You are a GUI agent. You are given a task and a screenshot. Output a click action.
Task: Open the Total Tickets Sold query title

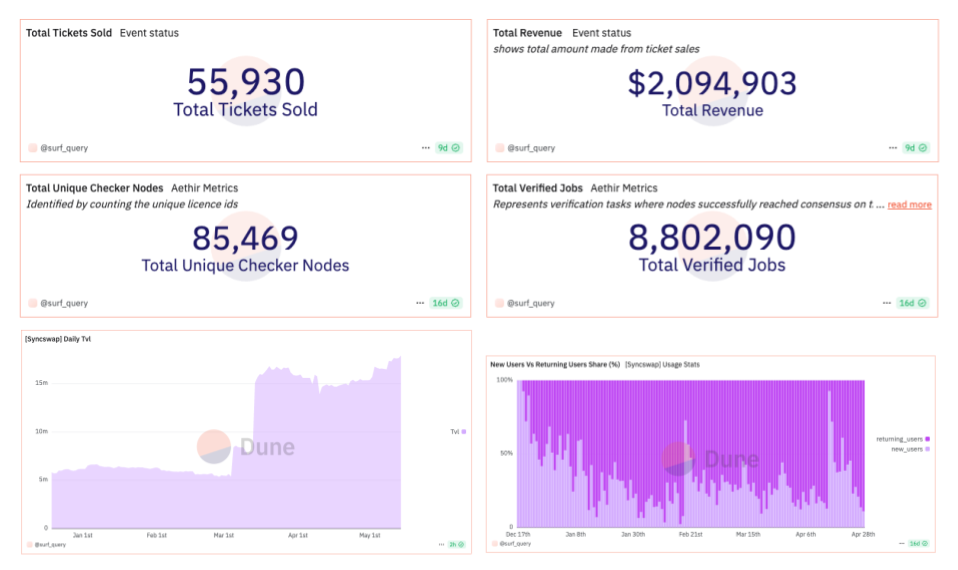pyautogui.click(x=68, y=33)
